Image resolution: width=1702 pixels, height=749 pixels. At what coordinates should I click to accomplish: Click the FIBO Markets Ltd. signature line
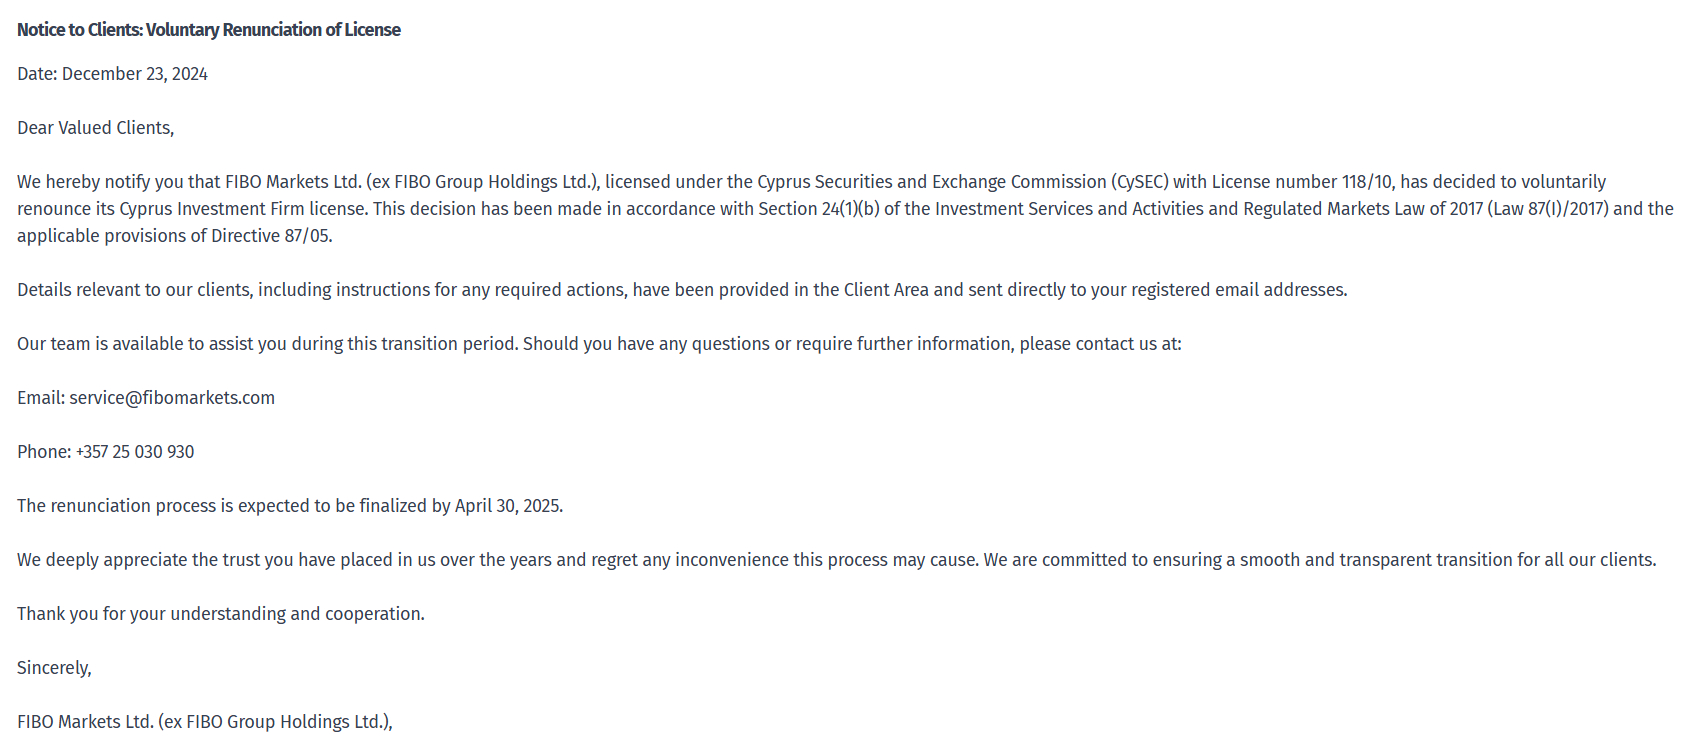coord(204,722)
